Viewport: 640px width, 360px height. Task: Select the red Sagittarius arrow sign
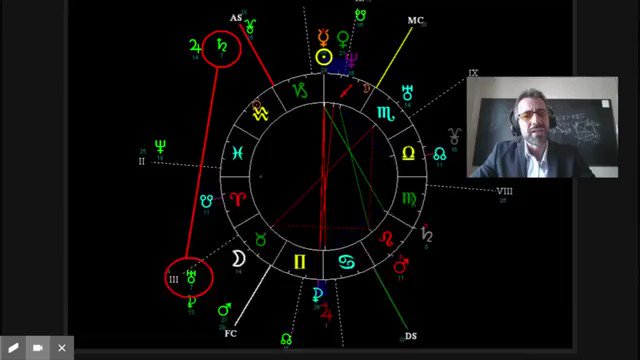[x=346, y=91]
